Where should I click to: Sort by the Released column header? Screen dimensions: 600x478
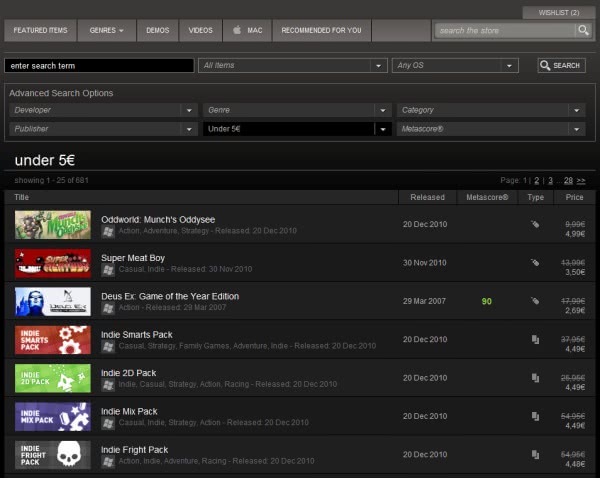427,197
